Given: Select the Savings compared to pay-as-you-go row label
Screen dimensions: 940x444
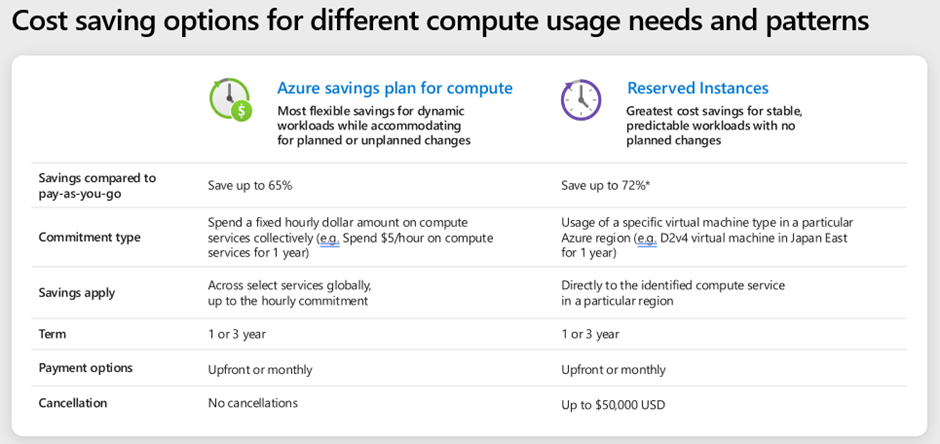Looking at the screenshot, I should click(97, 186).
